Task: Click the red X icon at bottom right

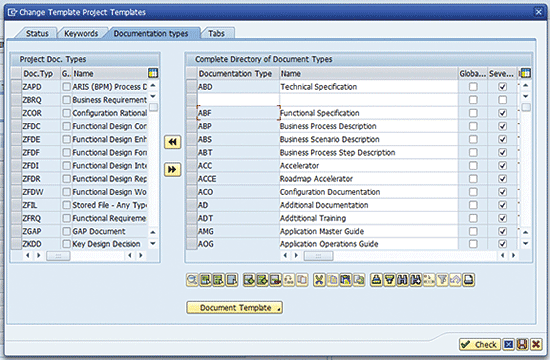Action: pos(536,345)
